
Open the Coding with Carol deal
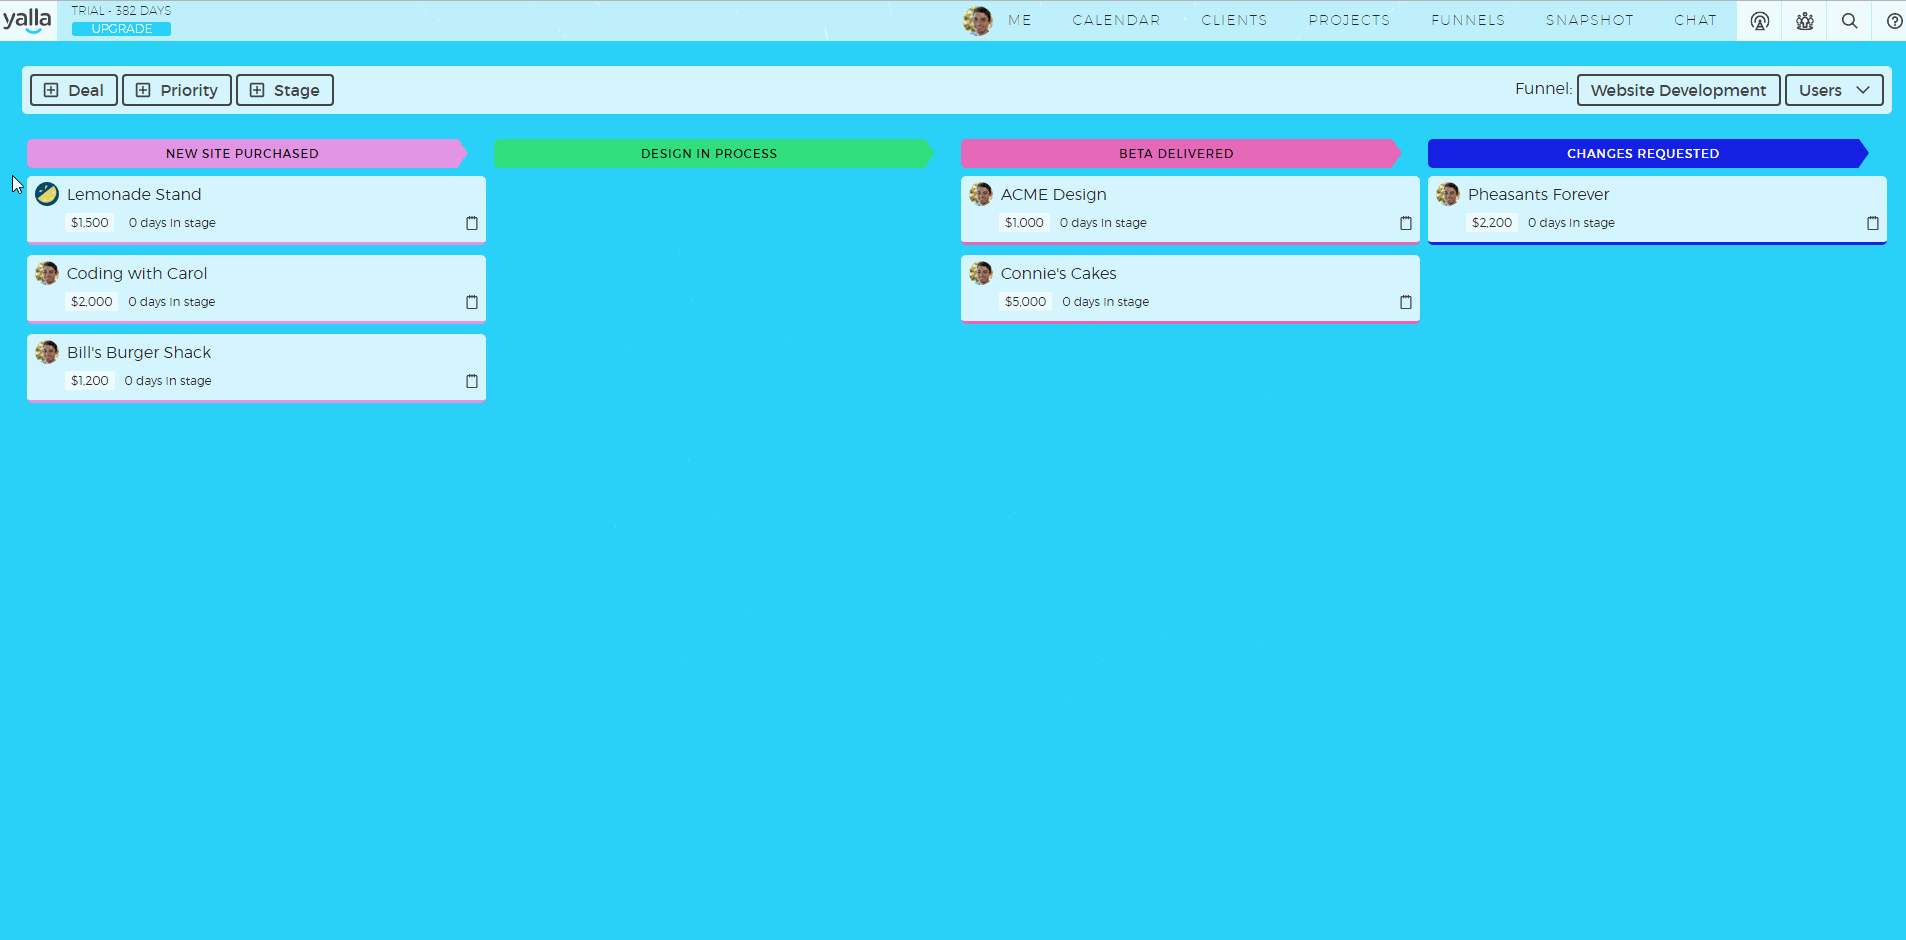pyautogui.click(x=137, y=273)
